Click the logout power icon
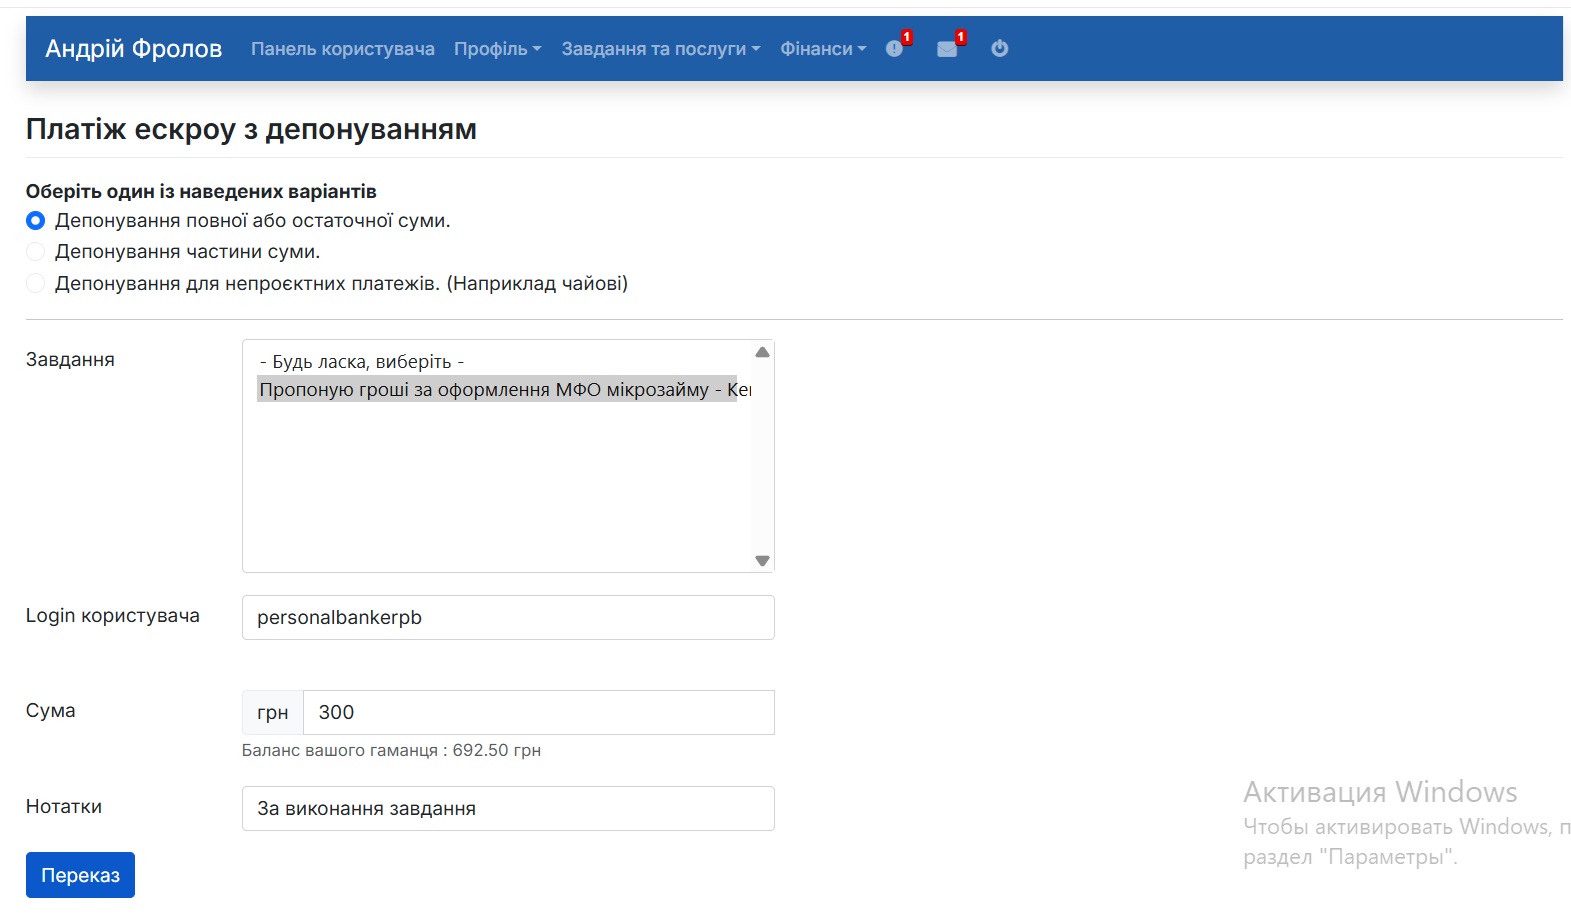 coord(999,49)
